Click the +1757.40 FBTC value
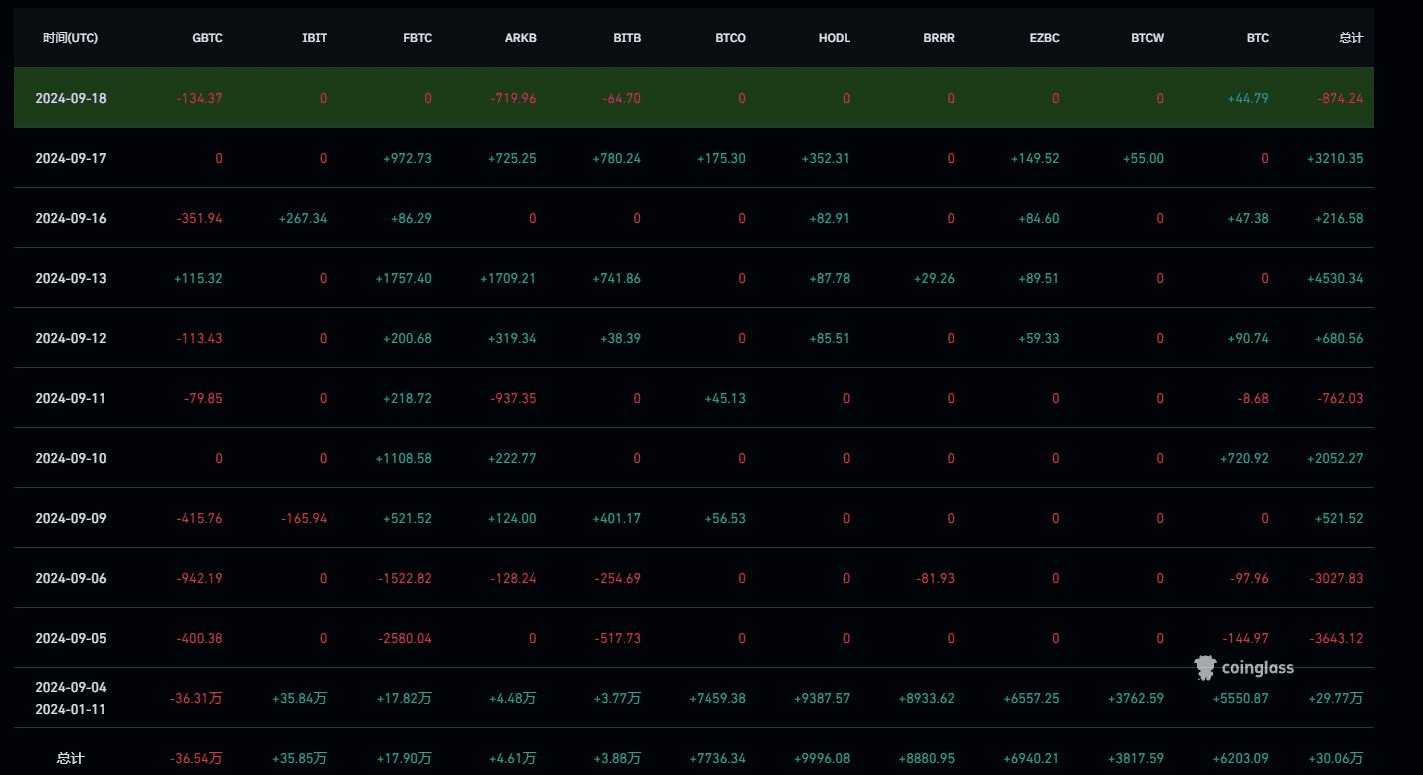The width and height of the screenshot is (1423, 775). click(404, 278)
